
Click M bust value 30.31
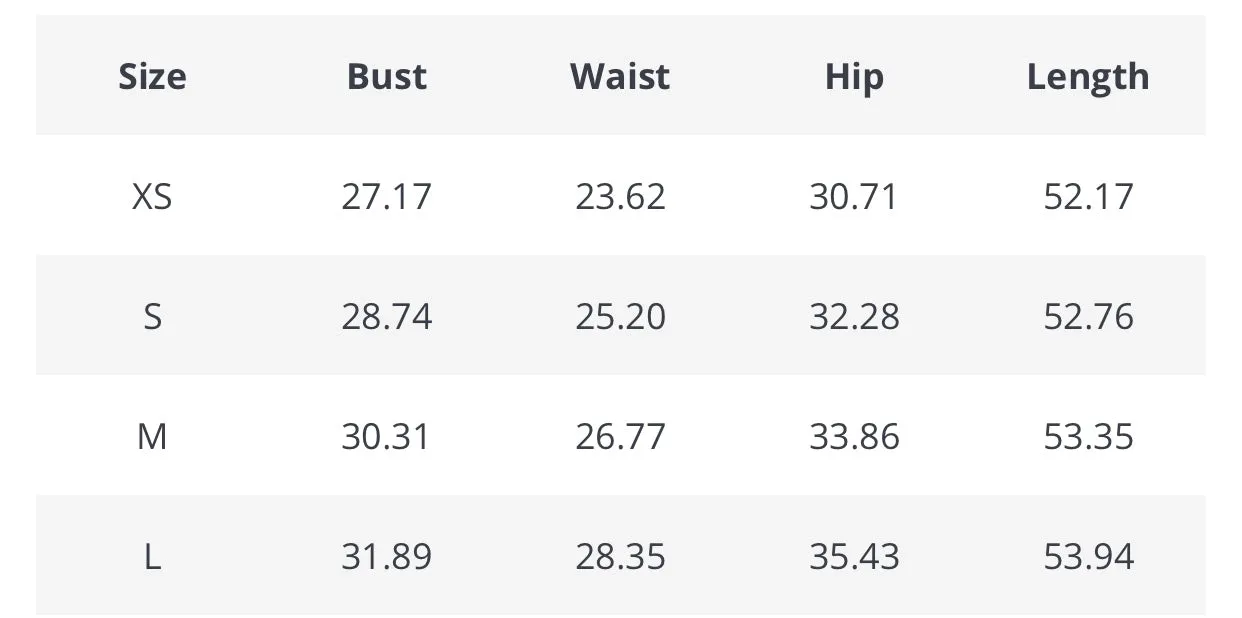[386, 436]
